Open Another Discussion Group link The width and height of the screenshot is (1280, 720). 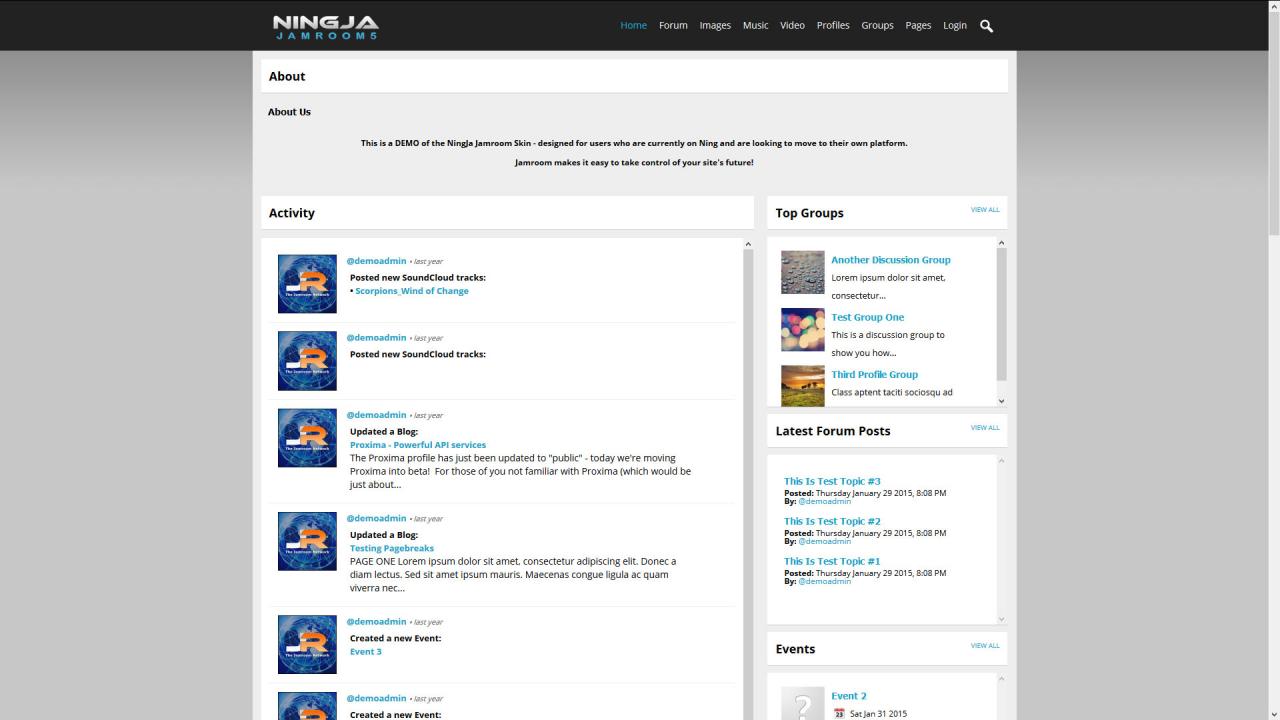[x=891, y=260]
